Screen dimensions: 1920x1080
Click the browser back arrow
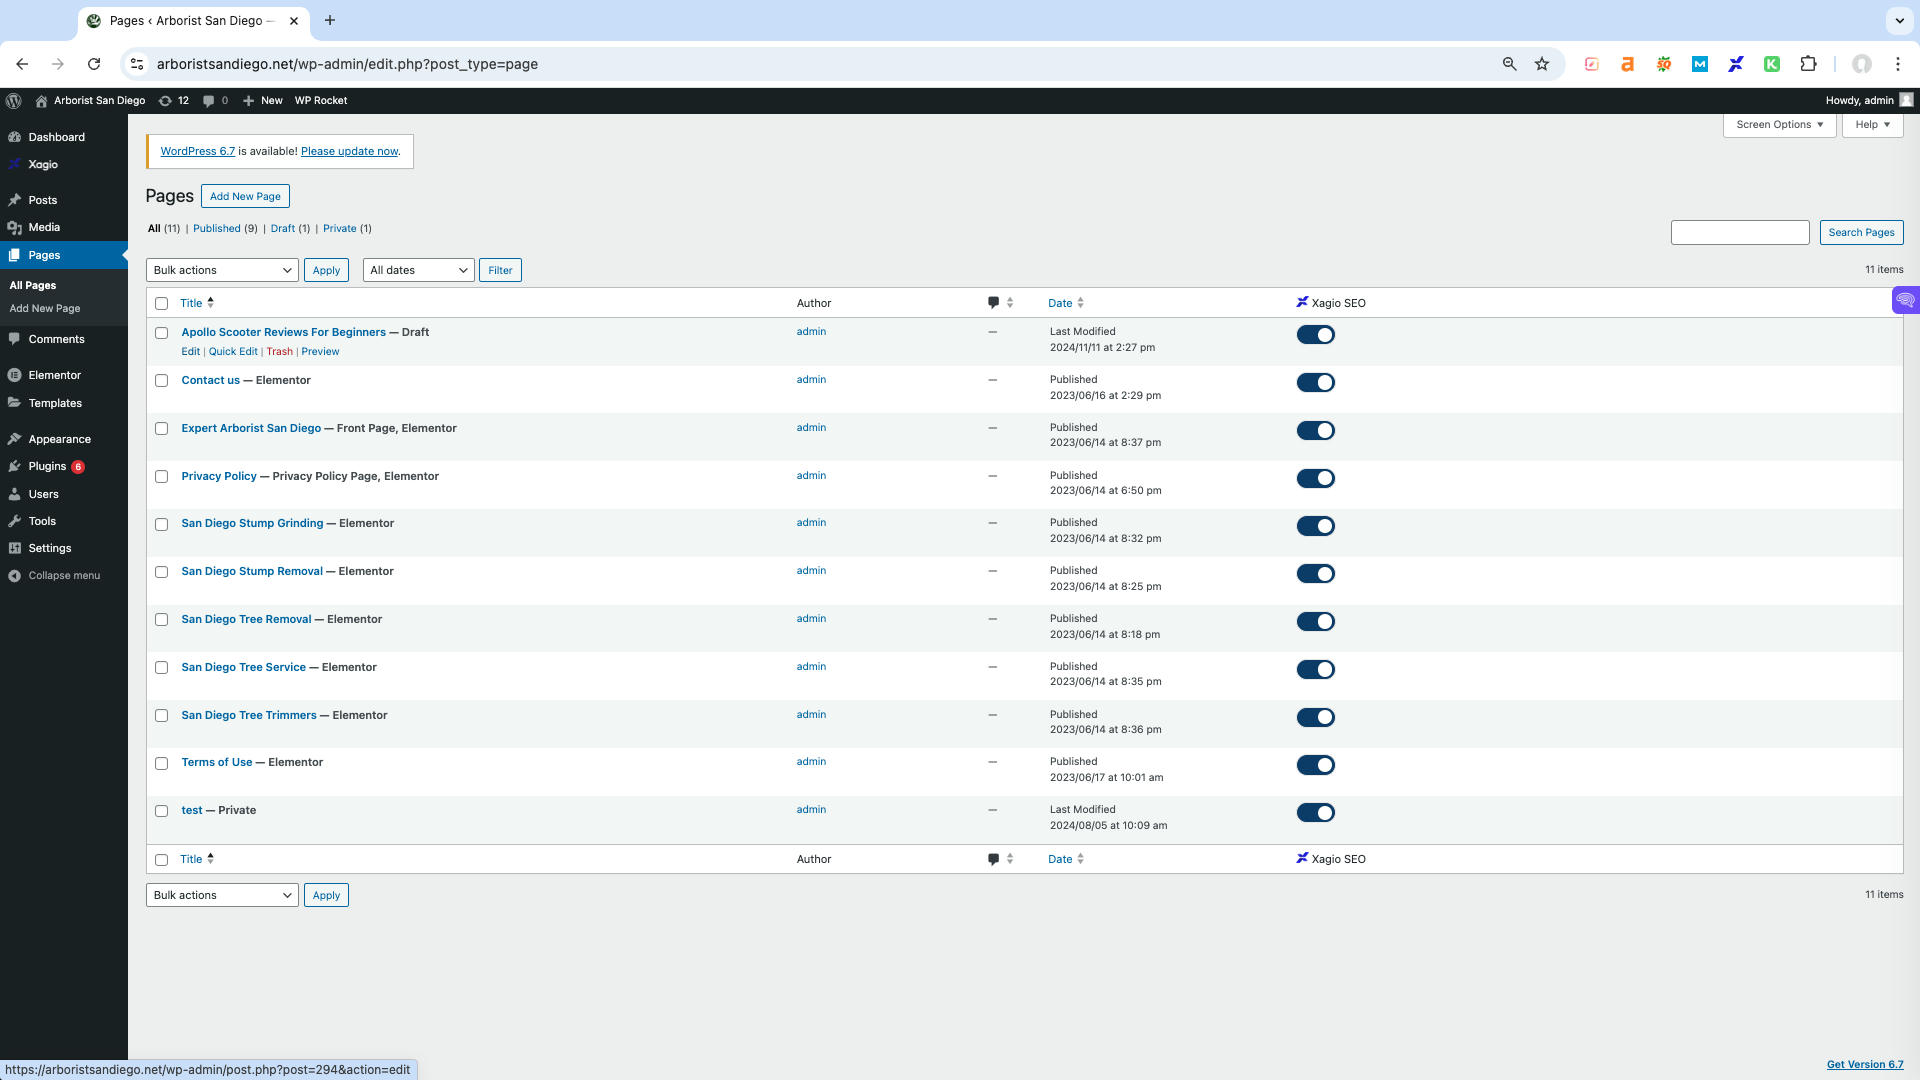coord(22,64)
